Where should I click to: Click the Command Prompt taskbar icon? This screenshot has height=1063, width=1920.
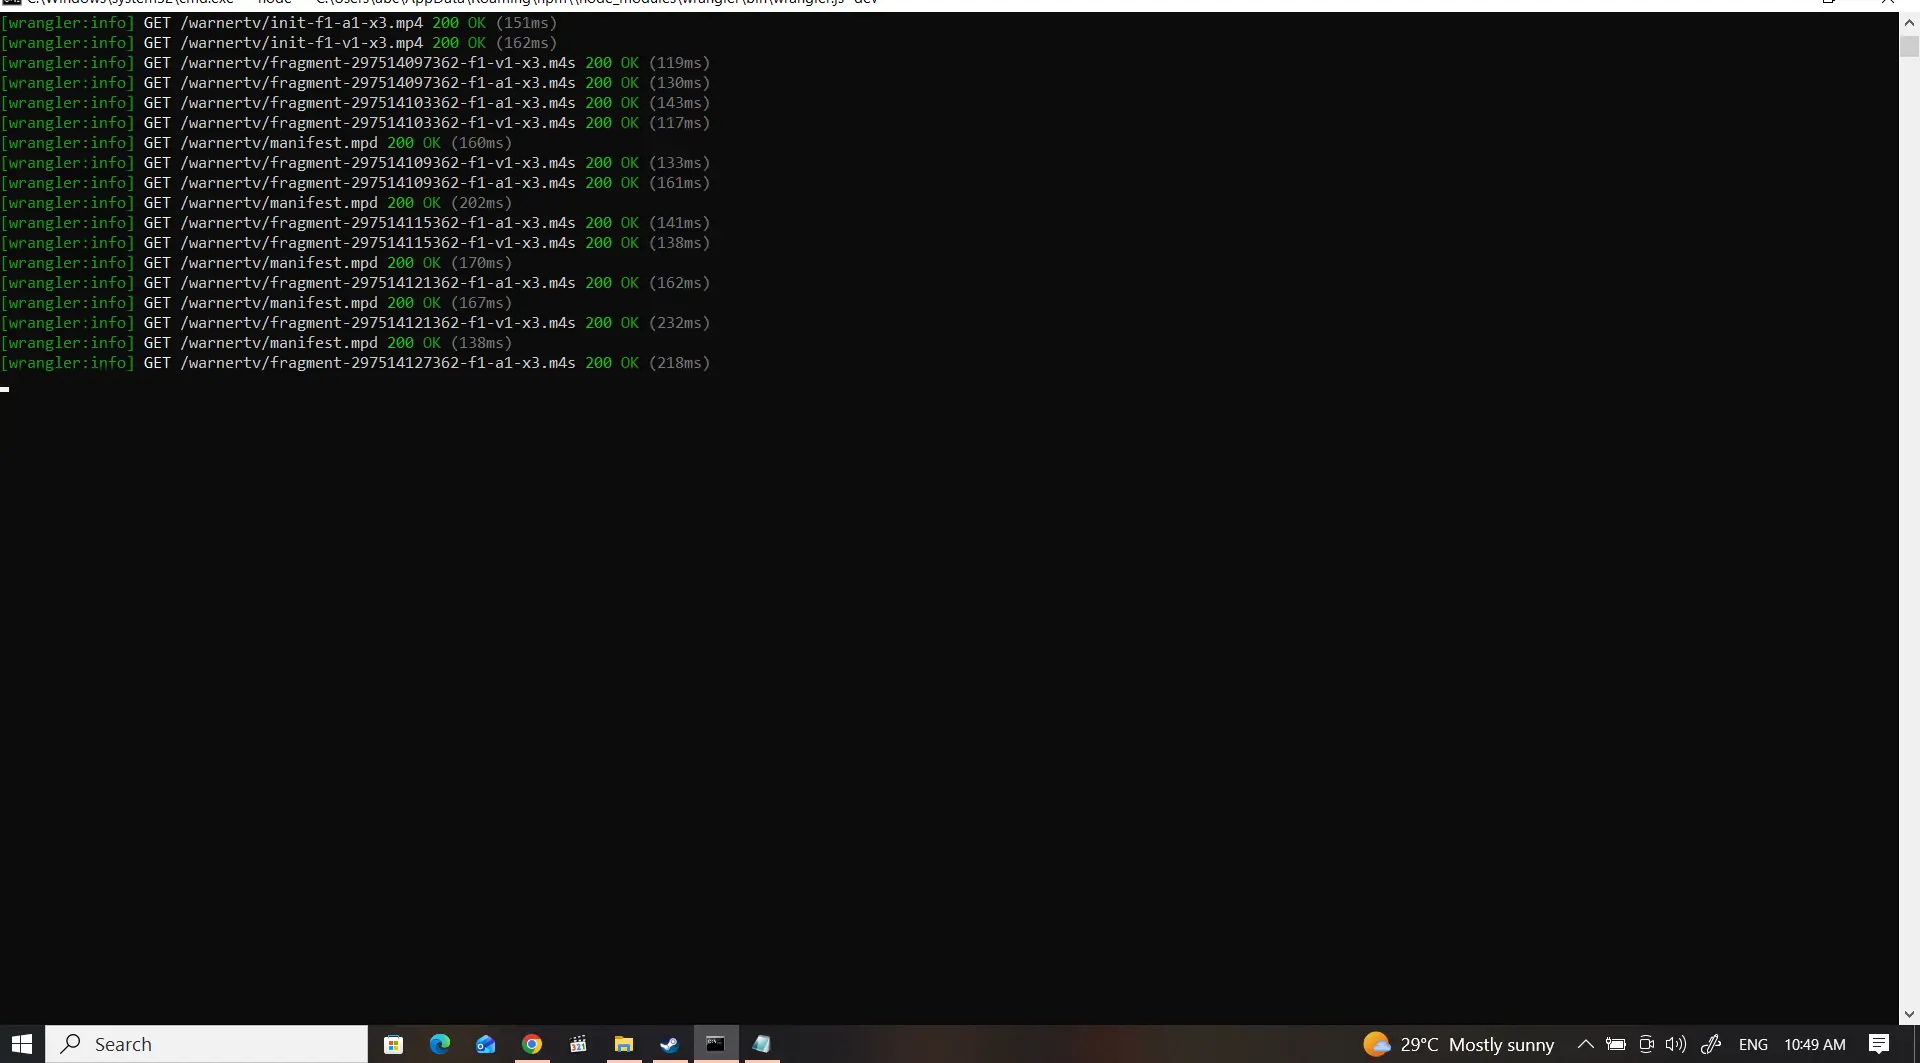click(715, 1044)
